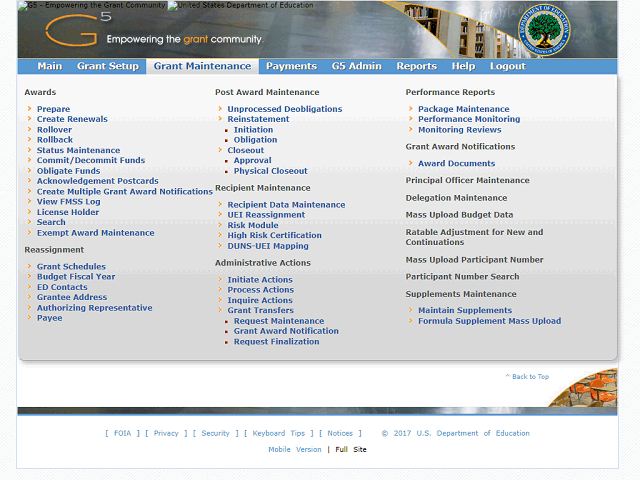The width and height of the screenshot is (640, 480).
Task: Open Reinstatement Obligation sub-link
Action: (256, 140)
